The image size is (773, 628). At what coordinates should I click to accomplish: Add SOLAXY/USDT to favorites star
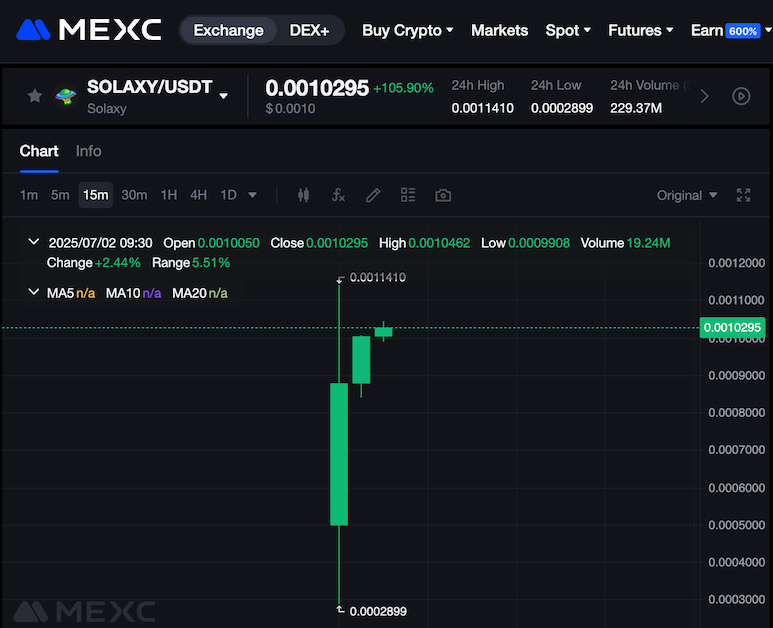[x=35, y=96]
